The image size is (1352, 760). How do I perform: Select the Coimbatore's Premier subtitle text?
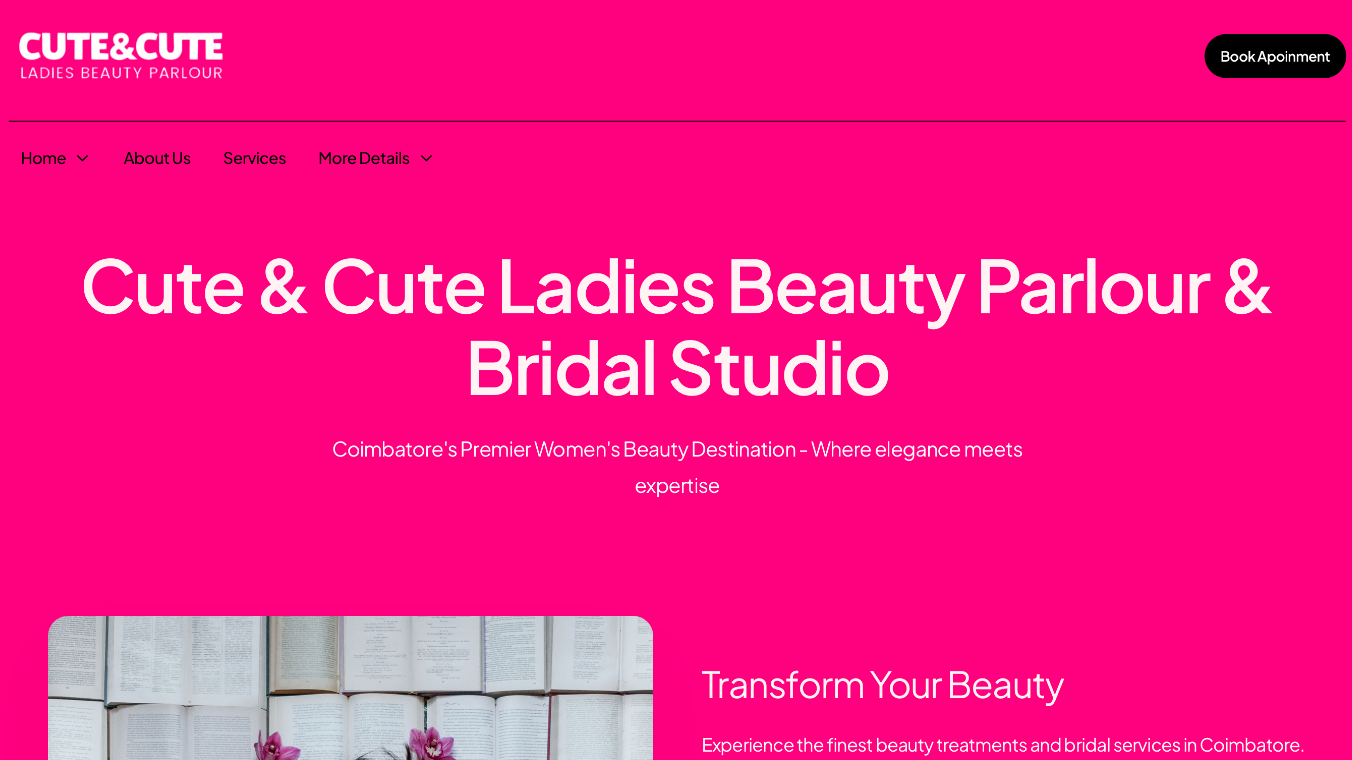[x=677, y=450]
